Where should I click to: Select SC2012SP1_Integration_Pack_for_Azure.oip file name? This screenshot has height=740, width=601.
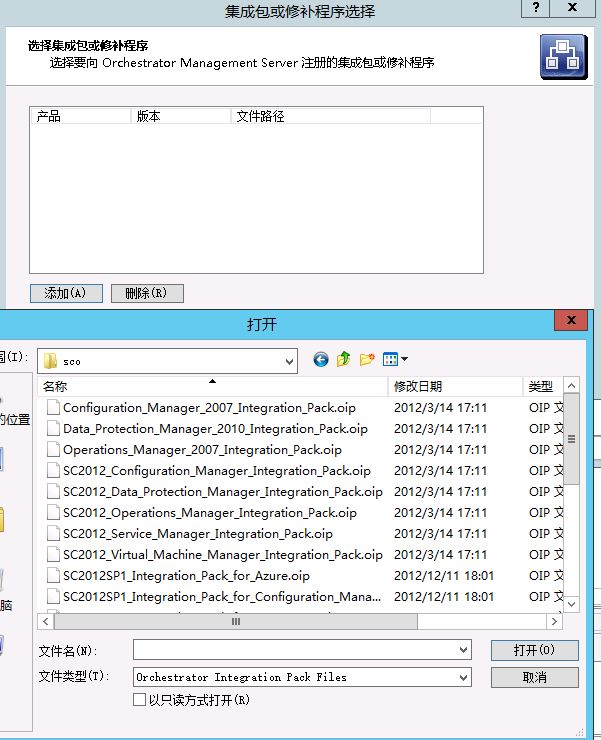[x=186, y=576]
